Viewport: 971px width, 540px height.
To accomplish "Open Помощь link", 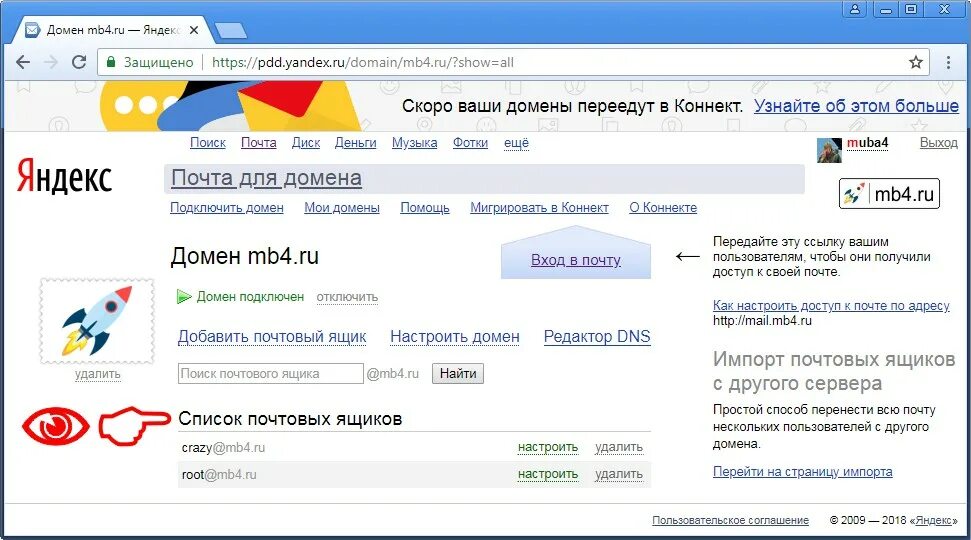I will tap(425, 208).
